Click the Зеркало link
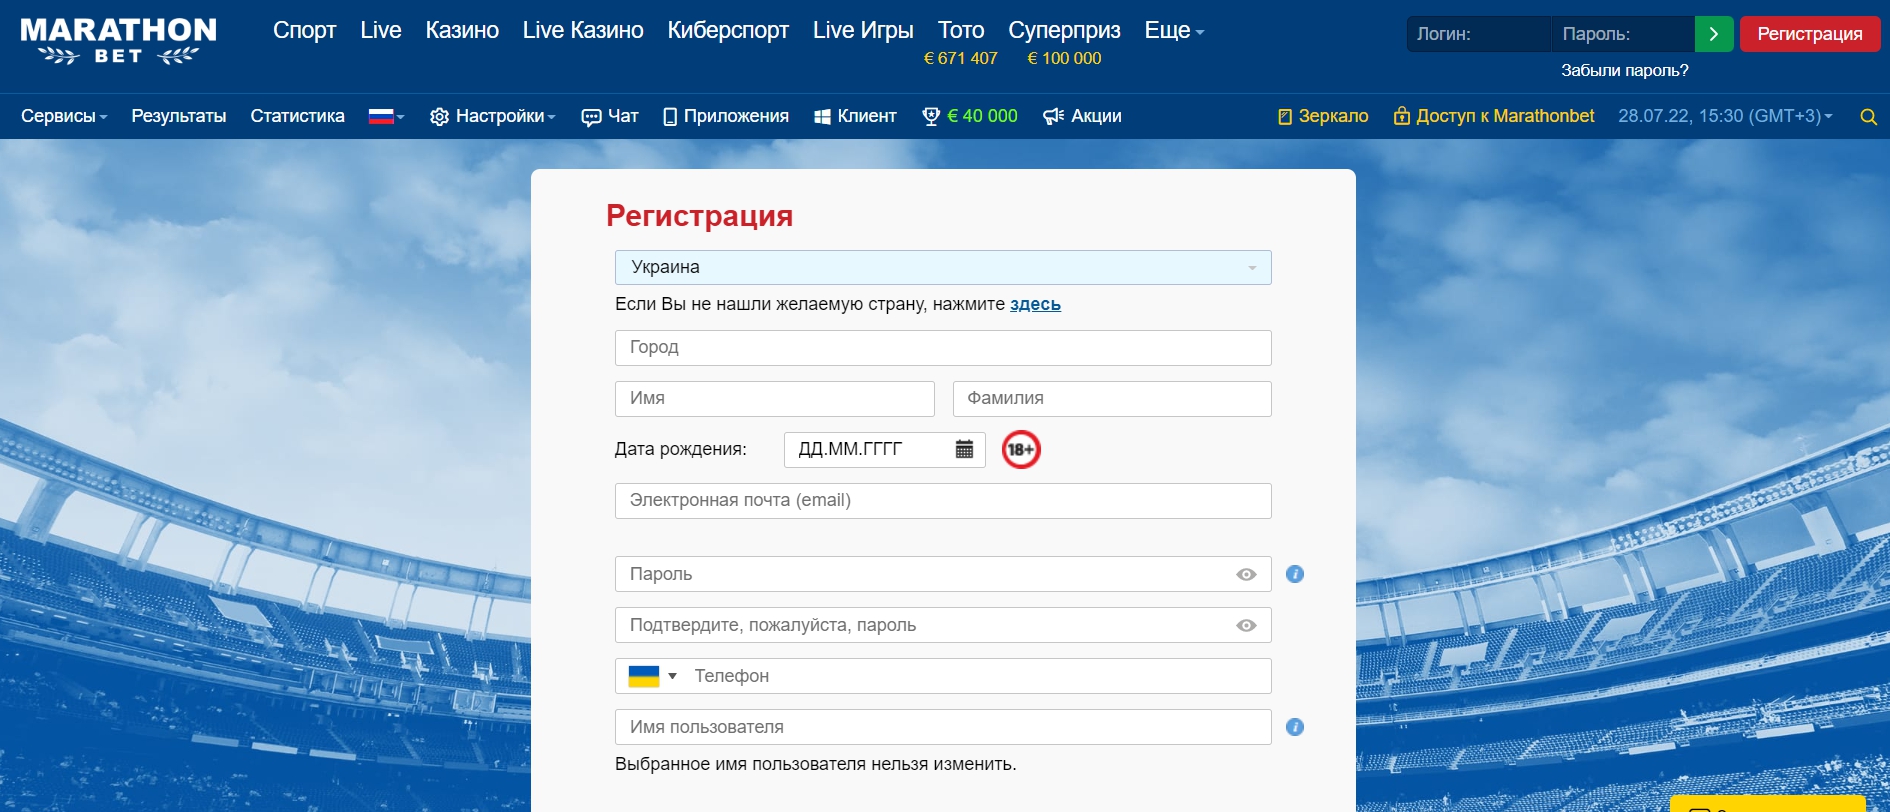This screenshot has height=812, width=1890. [x=1323, y=116]
